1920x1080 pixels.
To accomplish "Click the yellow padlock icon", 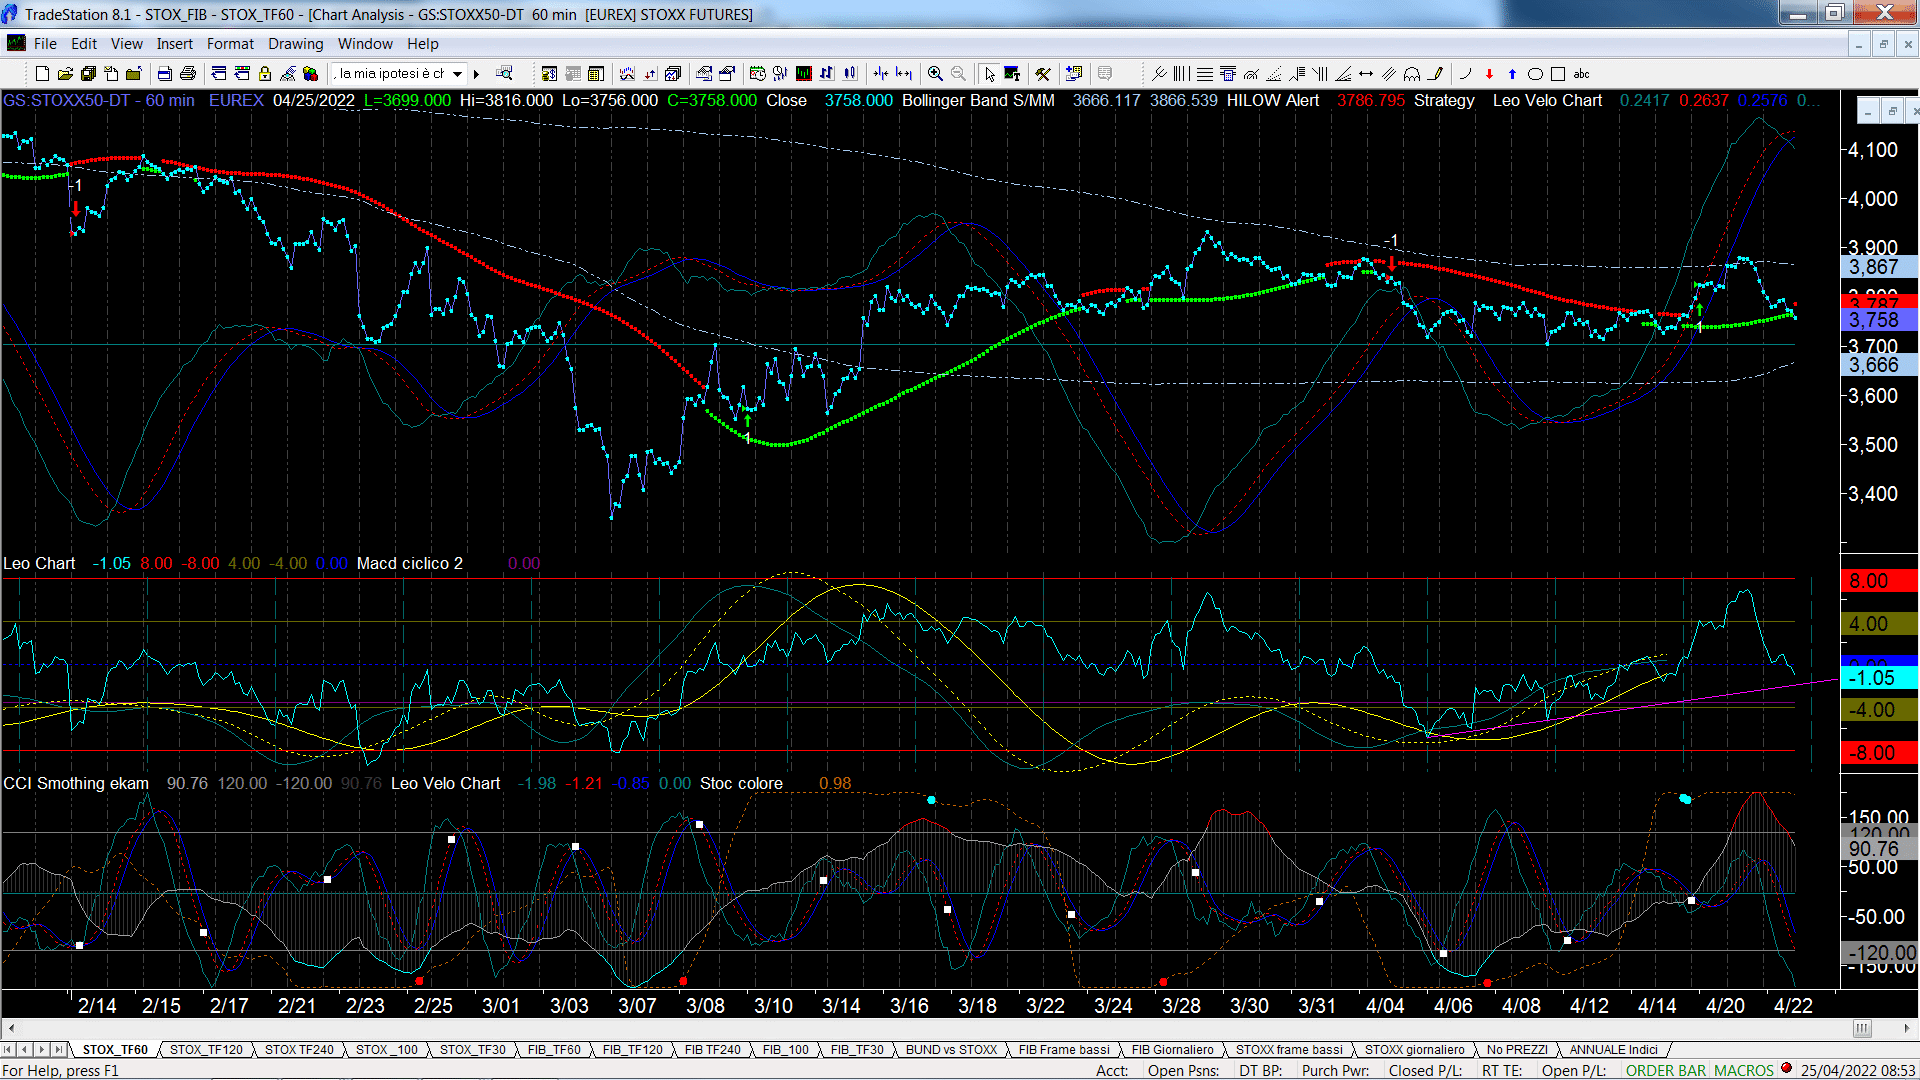I will (265, 73).
